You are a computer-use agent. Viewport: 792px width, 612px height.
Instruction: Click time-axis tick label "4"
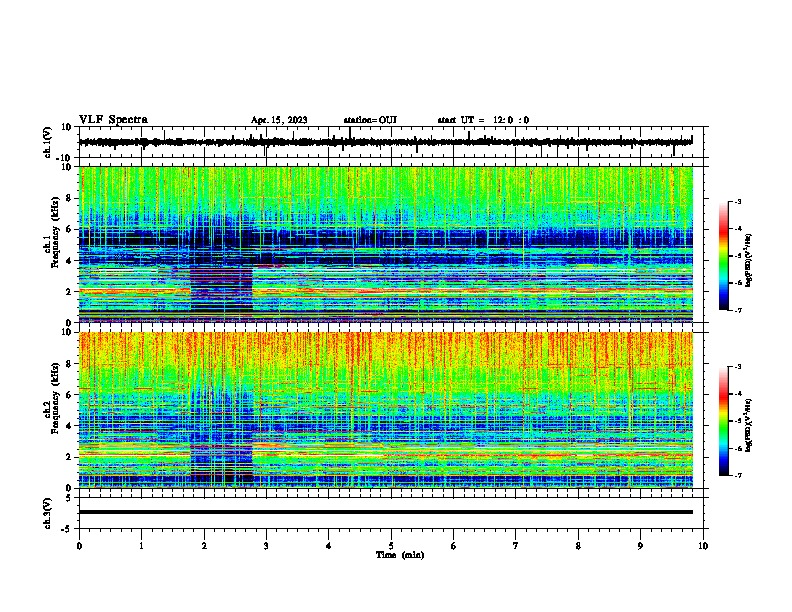tap(329, 546)
